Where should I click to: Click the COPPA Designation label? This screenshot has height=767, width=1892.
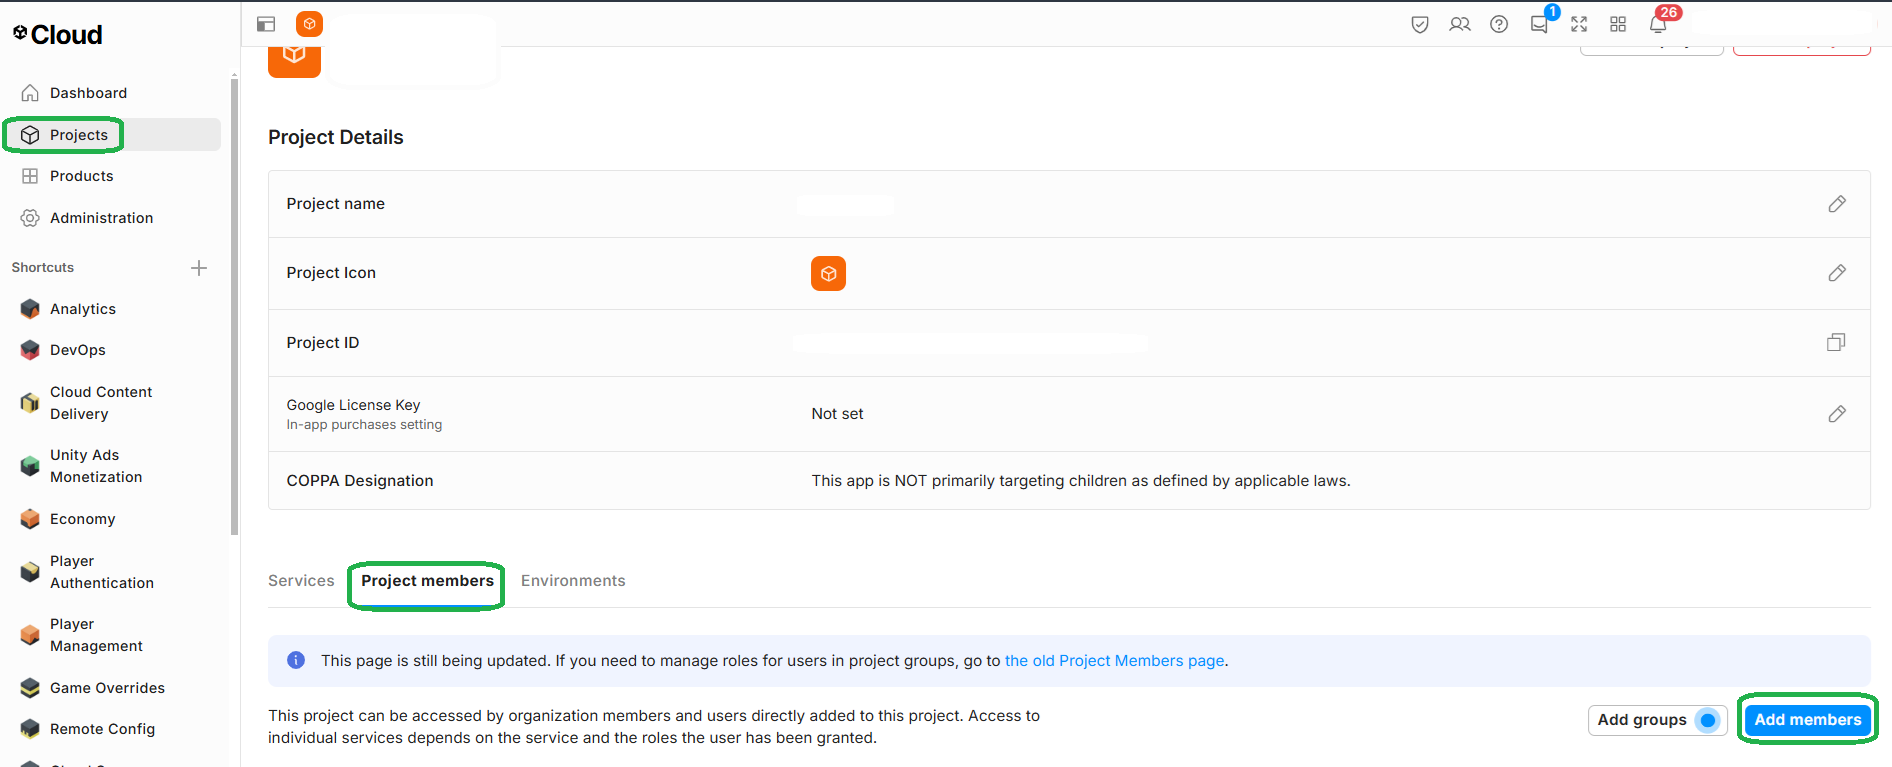coord(360,481)
